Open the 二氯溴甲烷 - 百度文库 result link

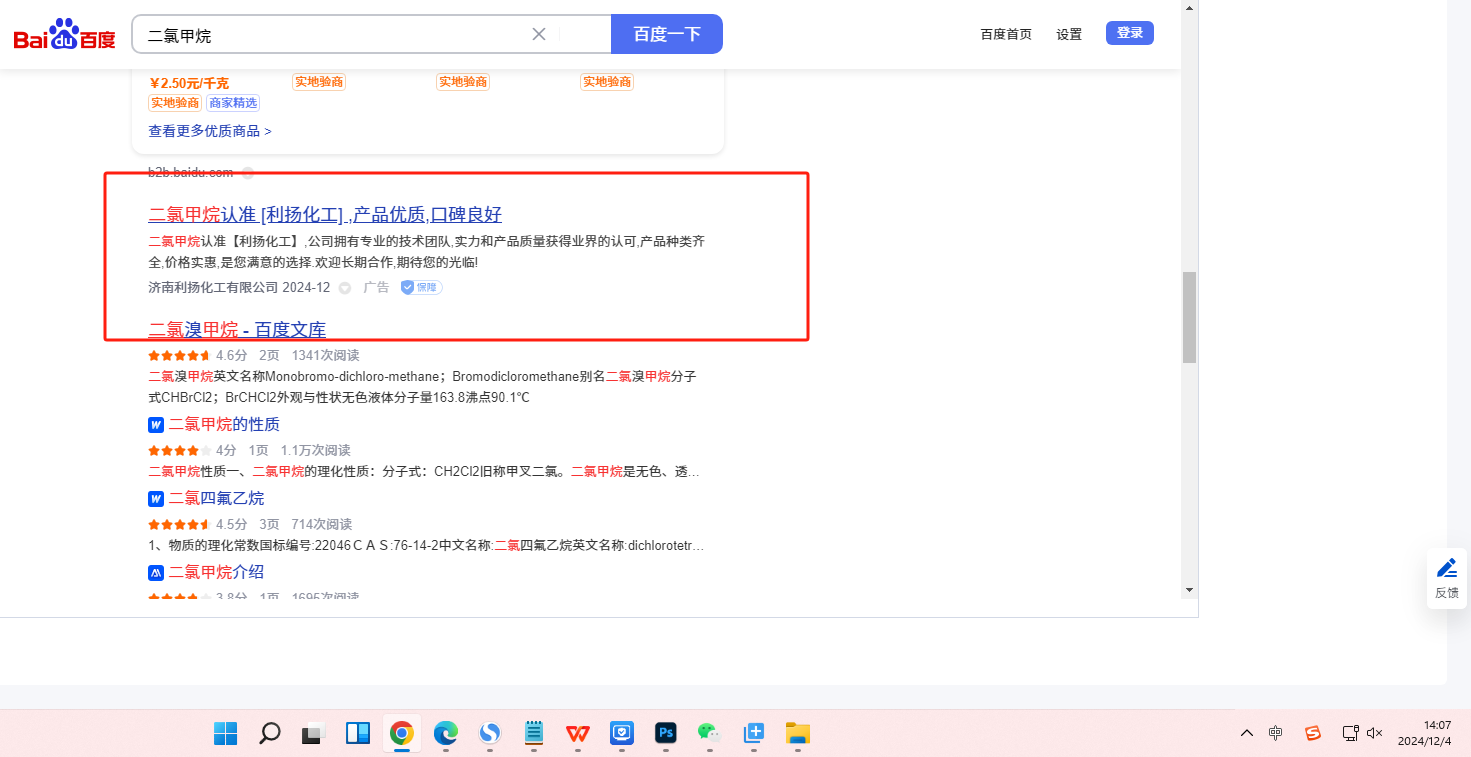click(x=237, y=330)
